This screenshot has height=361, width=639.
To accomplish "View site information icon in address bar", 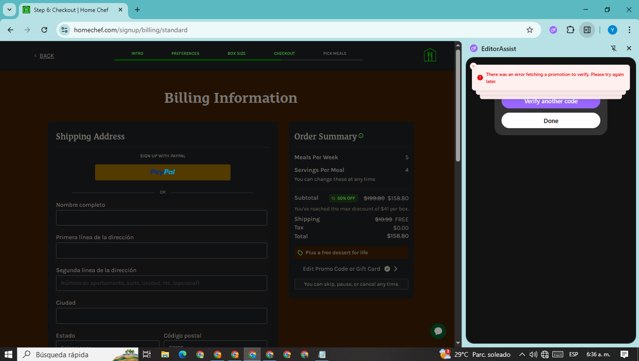I will point(64,30).
